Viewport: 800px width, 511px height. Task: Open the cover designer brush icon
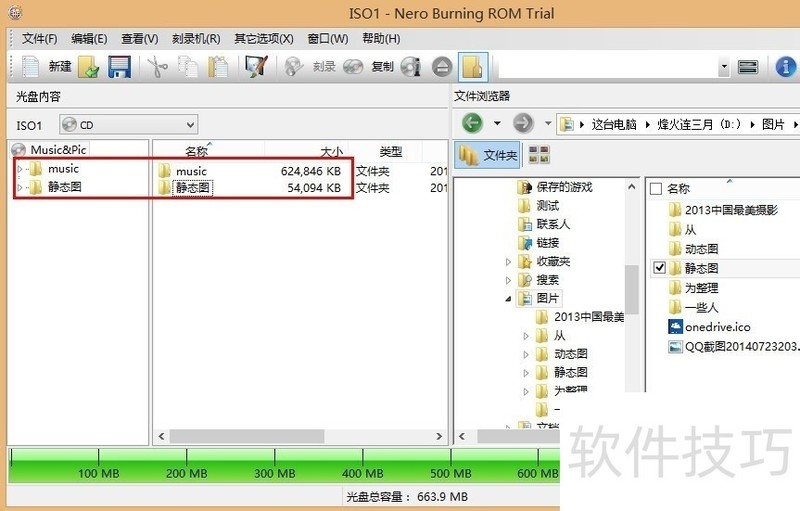click(x=256, y=67)
